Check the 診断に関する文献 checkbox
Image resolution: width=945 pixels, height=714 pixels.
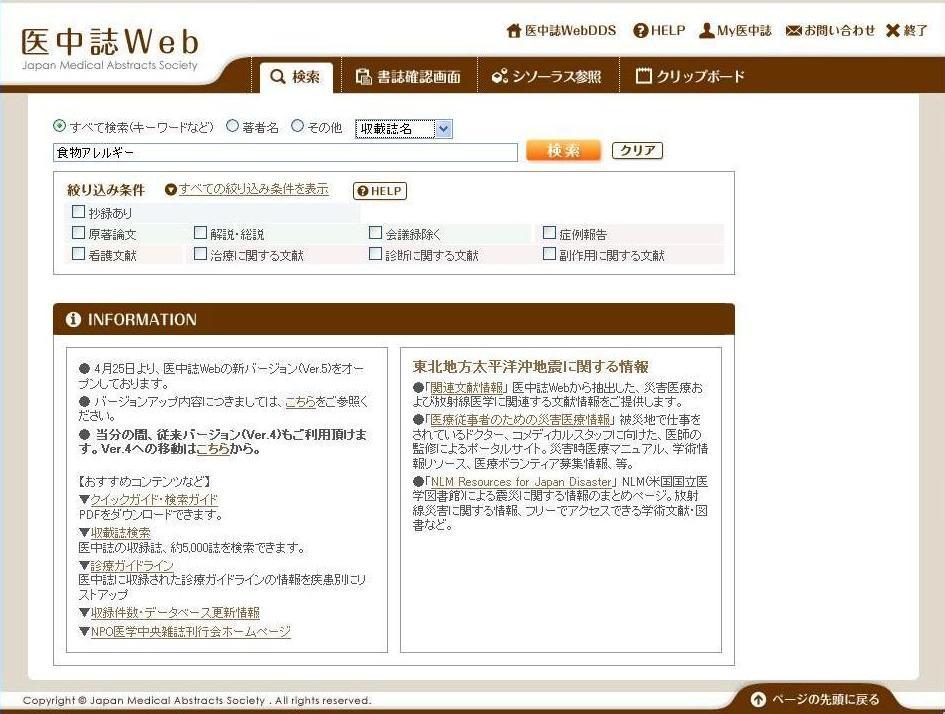coord(375,254)
